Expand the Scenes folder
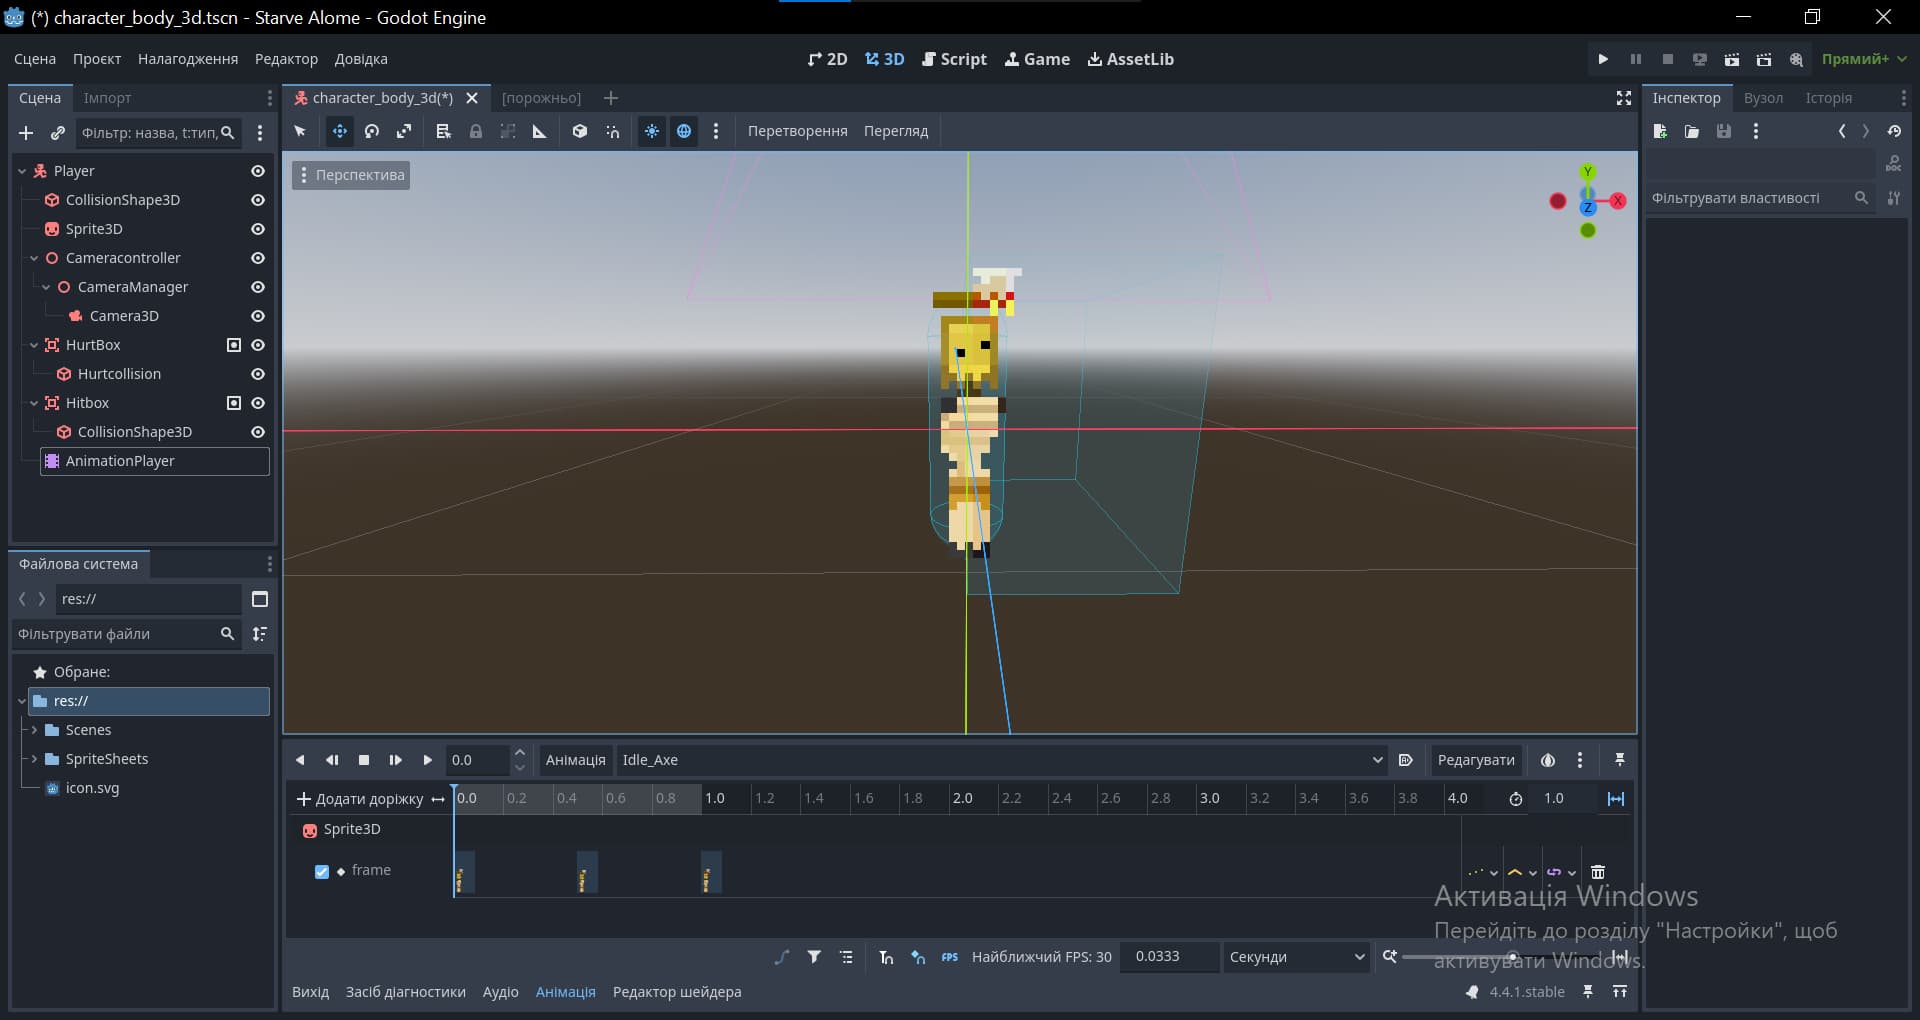This screenshot has width=1920, height=1020. point(35,730)
